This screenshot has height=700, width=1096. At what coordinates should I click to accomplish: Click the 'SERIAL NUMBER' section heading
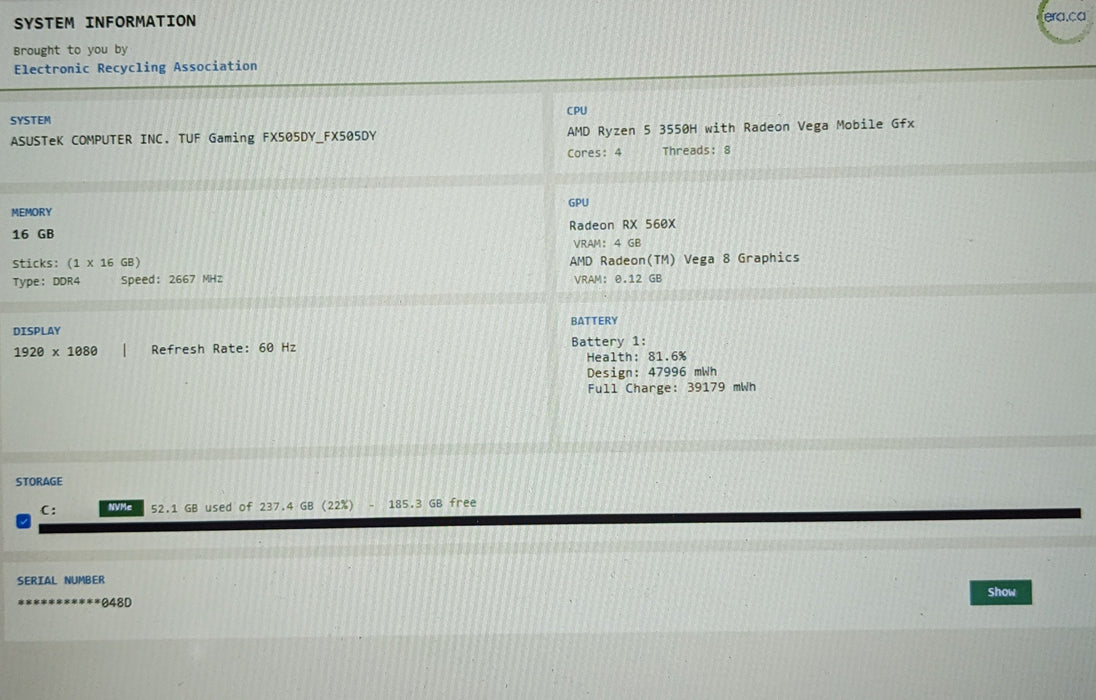pos(61,580)
